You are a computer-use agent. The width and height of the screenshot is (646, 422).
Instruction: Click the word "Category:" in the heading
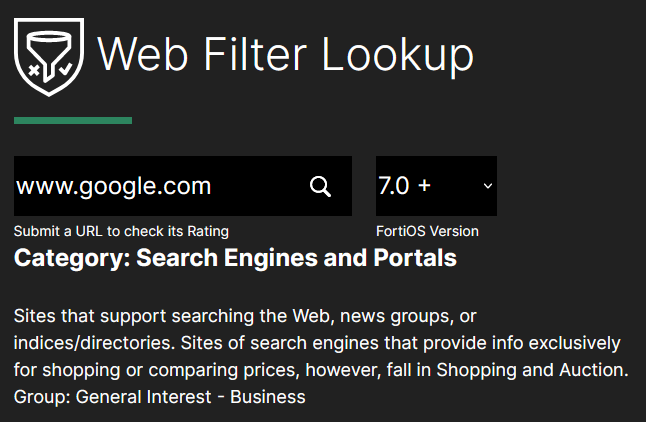71,258
